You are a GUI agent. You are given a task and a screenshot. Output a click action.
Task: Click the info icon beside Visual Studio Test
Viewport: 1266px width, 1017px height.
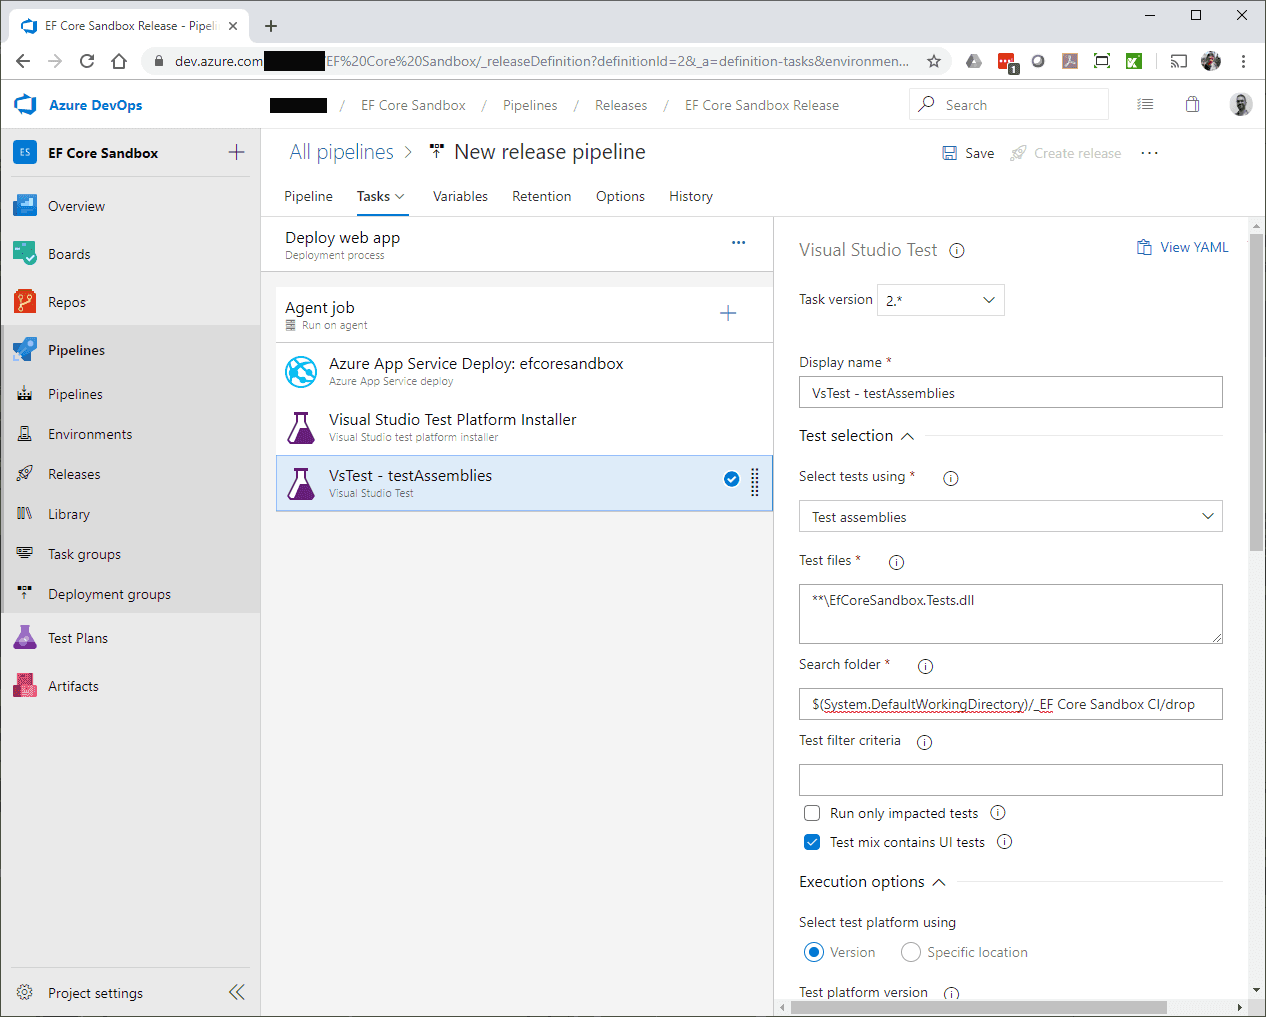coord(957,251)
